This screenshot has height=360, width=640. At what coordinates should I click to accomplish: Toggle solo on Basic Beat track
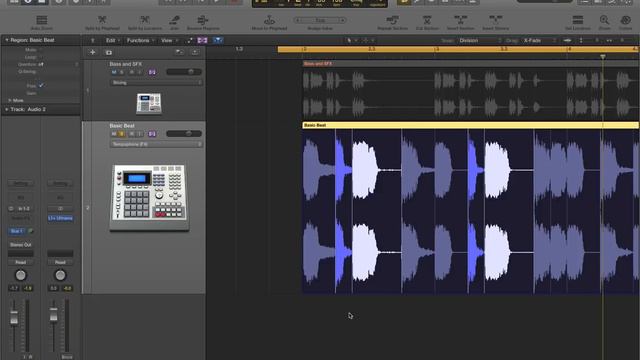tap(121, 134)
